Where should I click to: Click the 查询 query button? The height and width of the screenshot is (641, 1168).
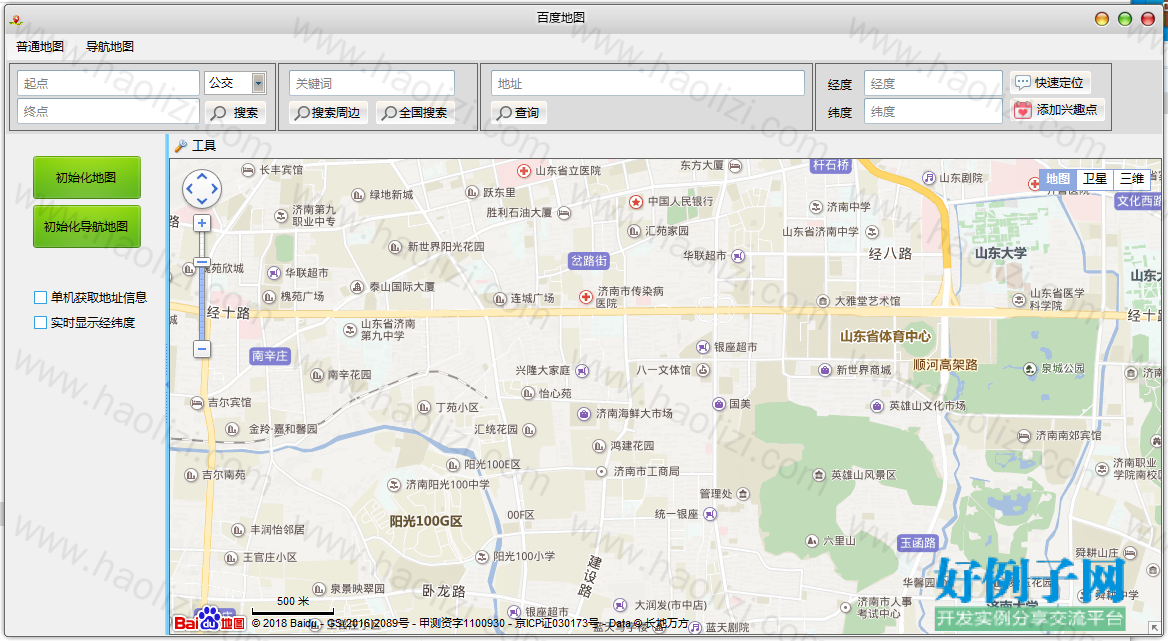coord(518,112)
